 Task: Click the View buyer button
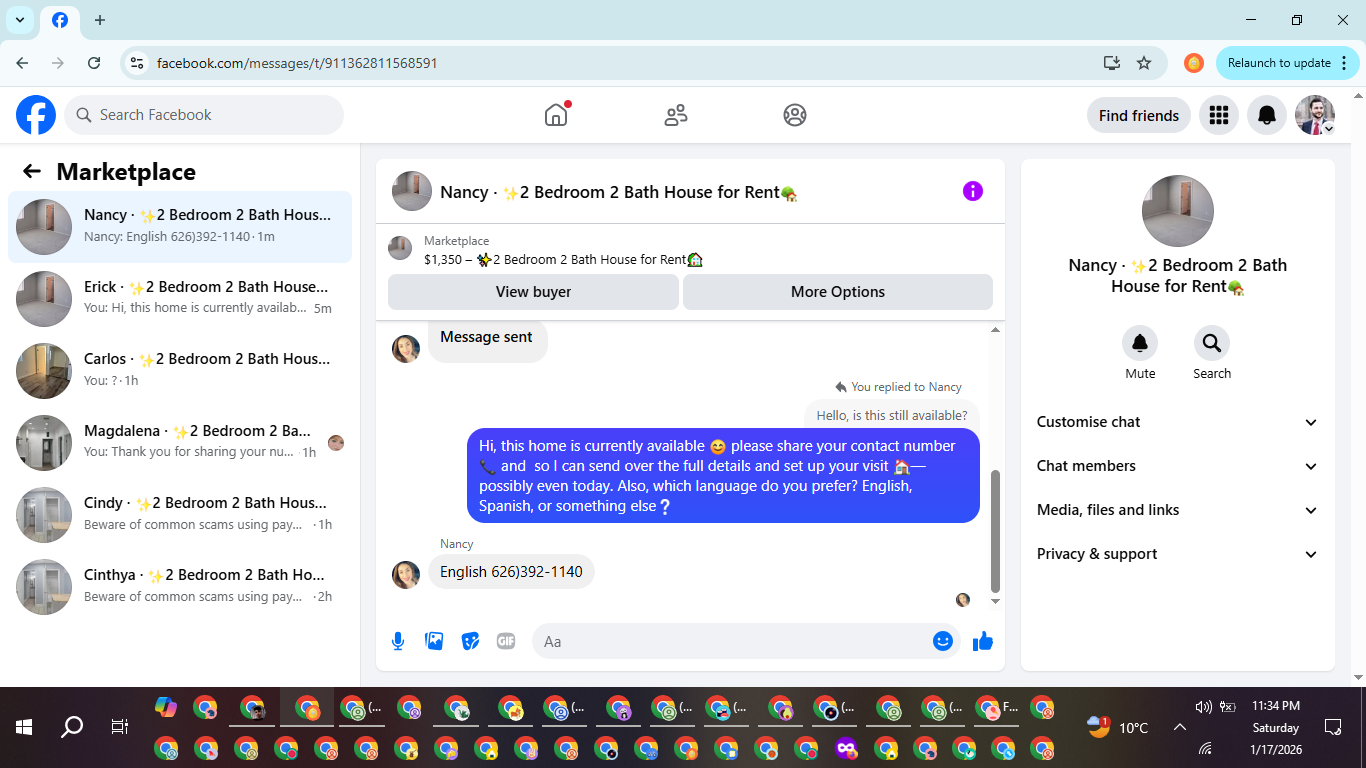(x=533, y=292)
